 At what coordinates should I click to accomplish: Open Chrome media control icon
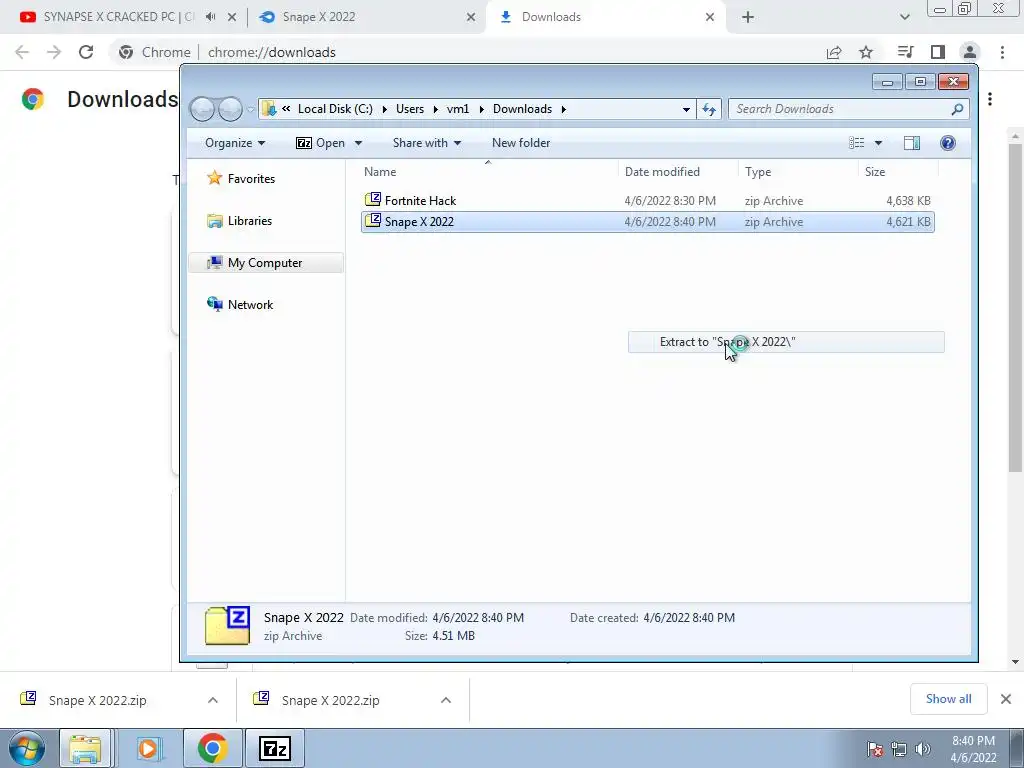[x=905, y=52]
